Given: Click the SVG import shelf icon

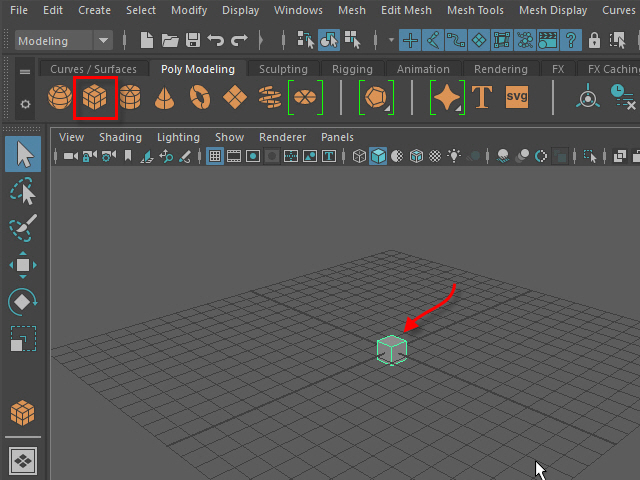Looking at the screenshot, I should point(517,97).
